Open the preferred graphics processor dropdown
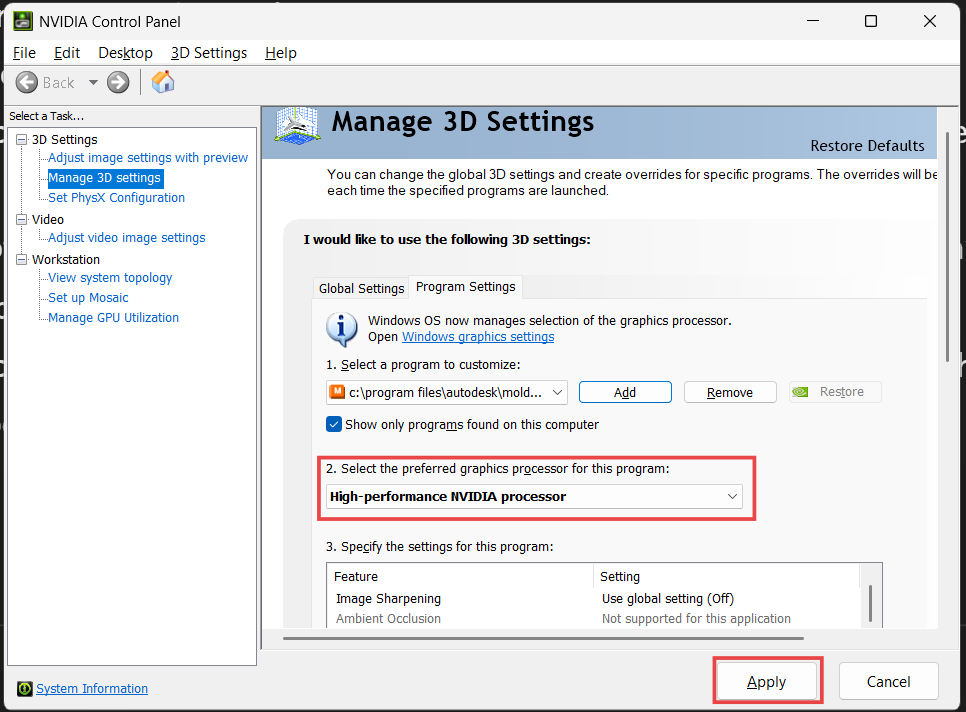Viewport: 966px width, 712px height. pos(534,496)
